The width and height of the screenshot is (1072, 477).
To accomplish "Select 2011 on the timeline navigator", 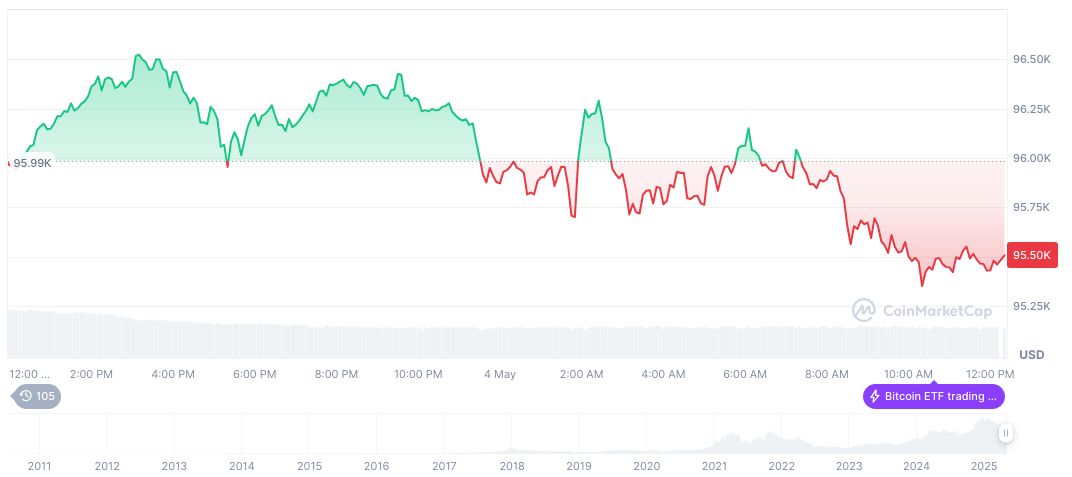I will click(x=39, y=466).
